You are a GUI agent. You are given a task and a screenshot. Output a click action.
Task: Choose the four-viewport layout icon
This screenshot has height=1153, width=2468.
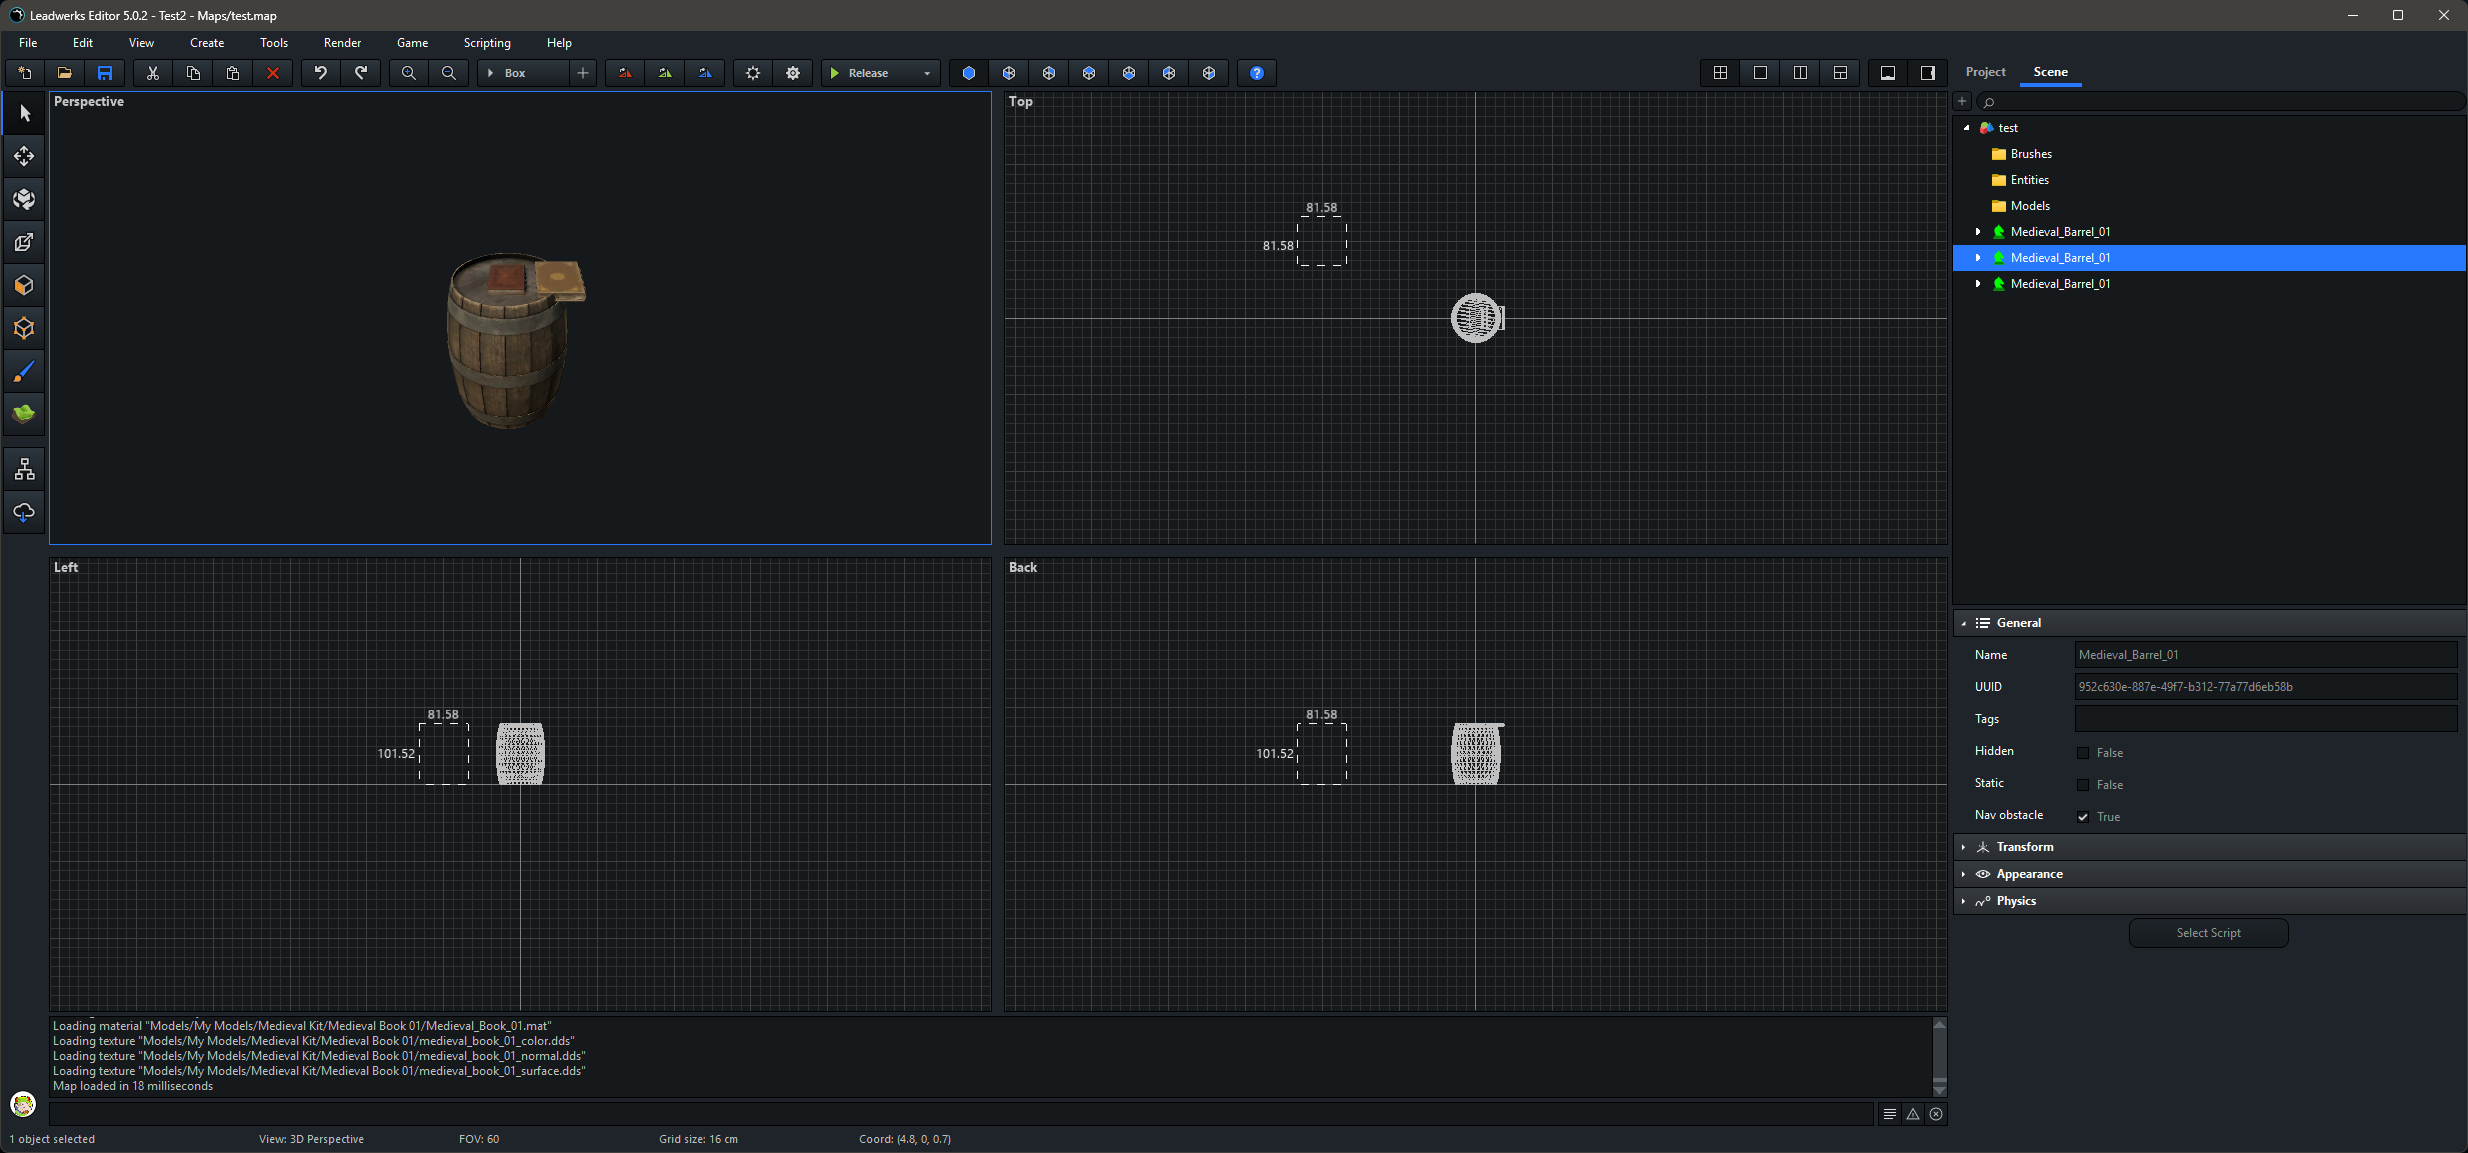click(x=1720, y=73)
